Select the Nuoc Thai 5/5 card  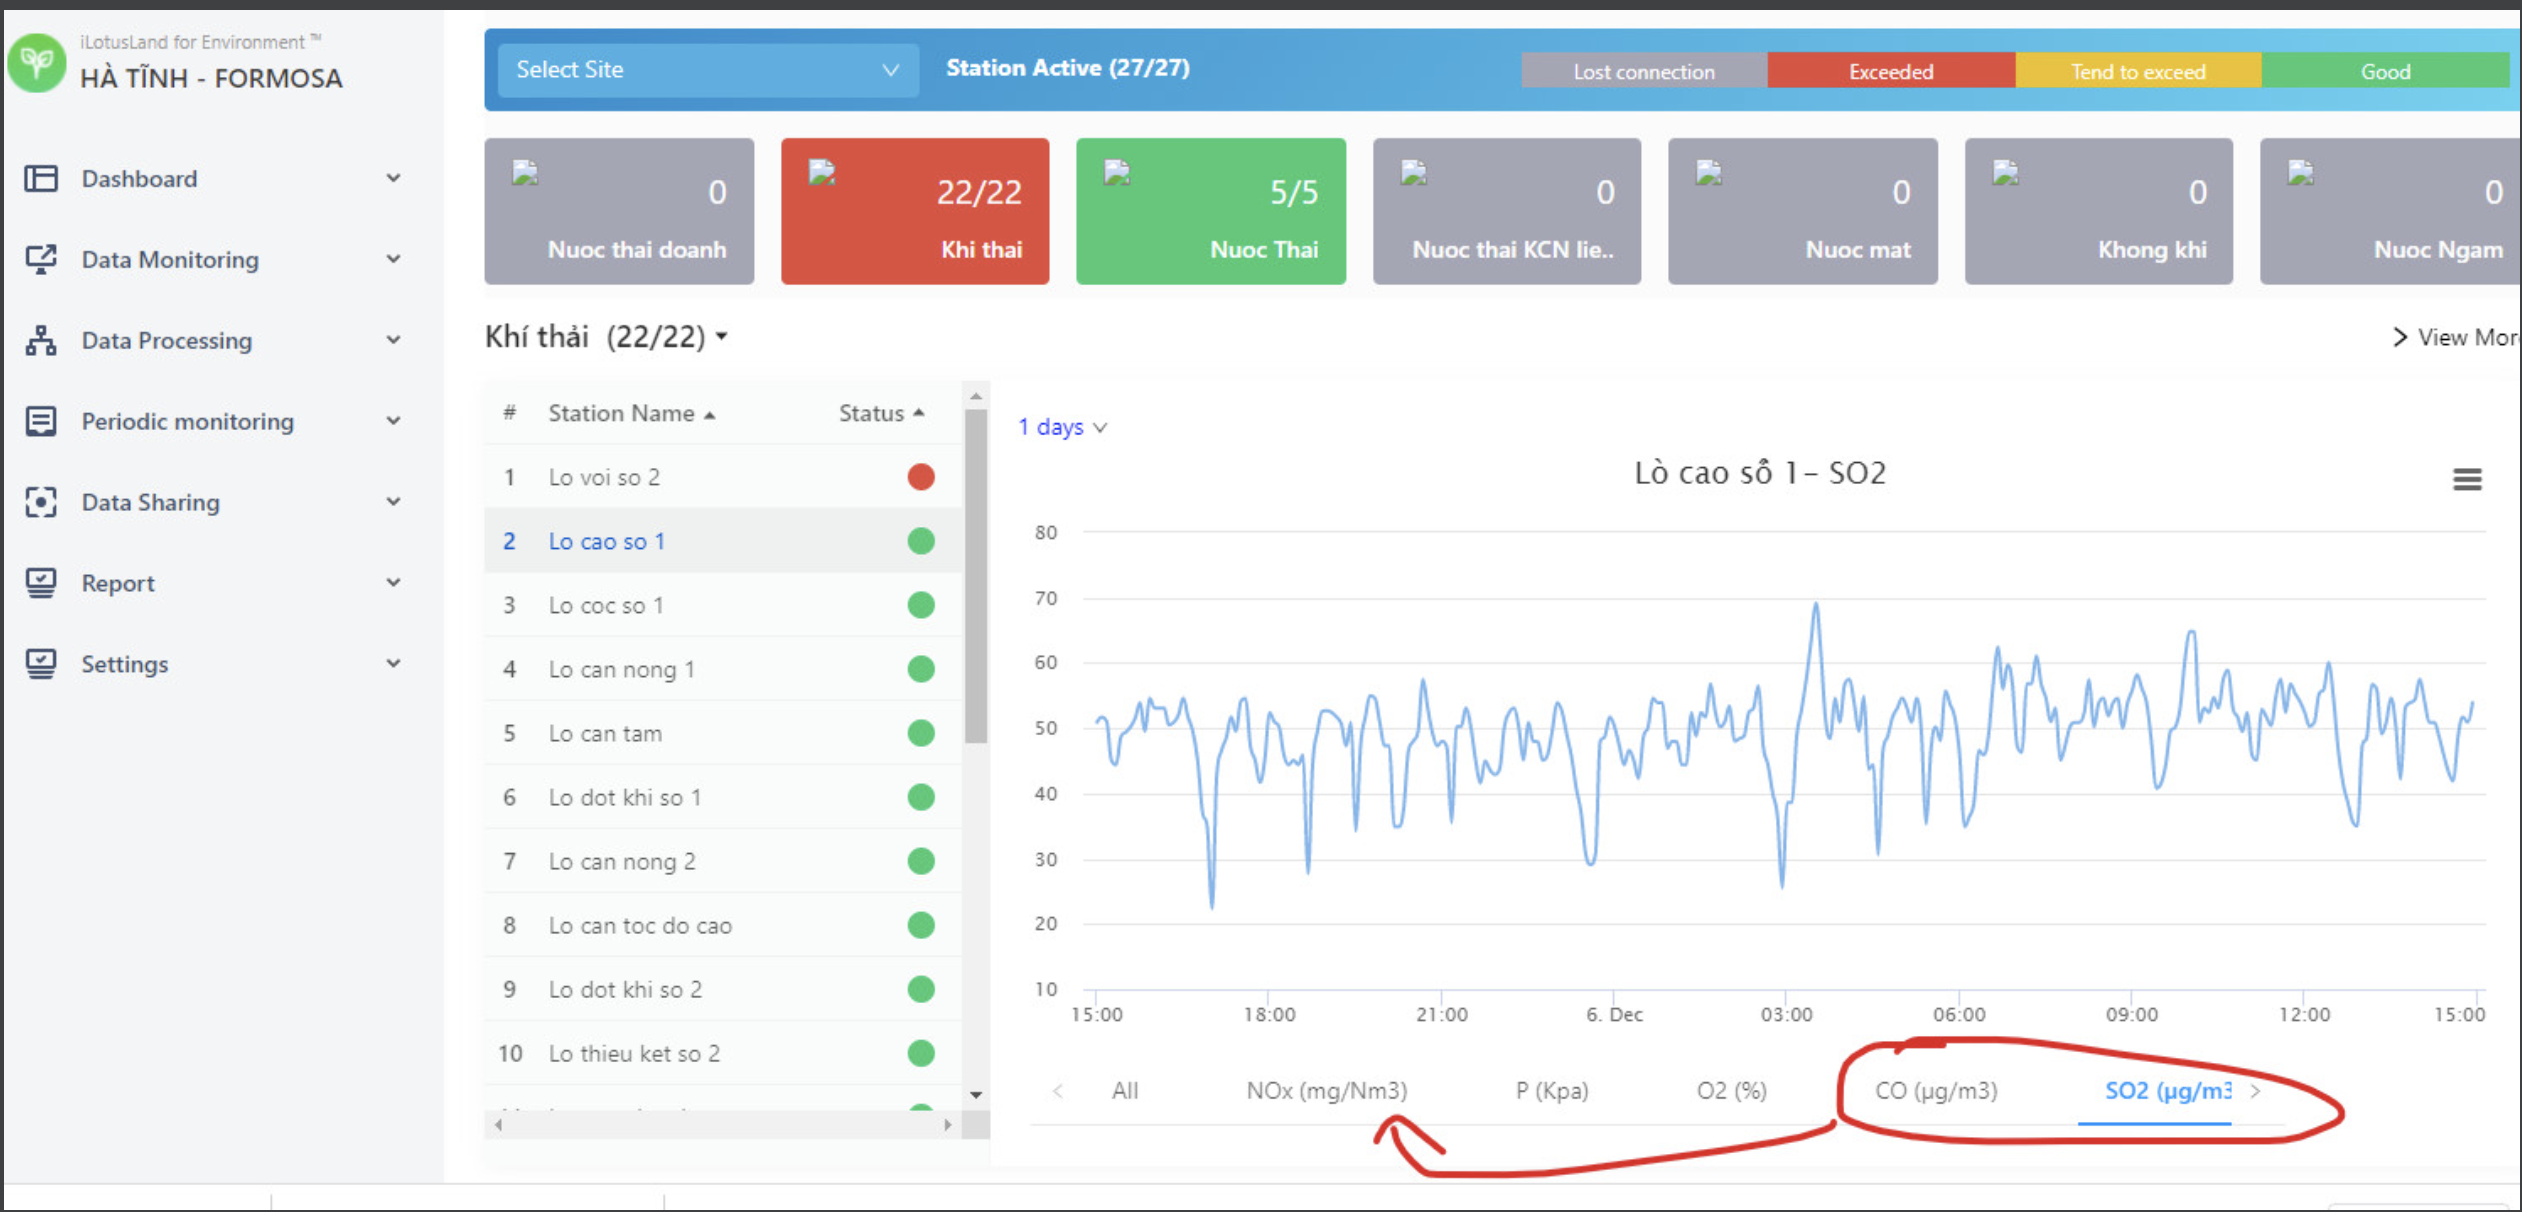pyautogui.click(x=1210, y=211)
